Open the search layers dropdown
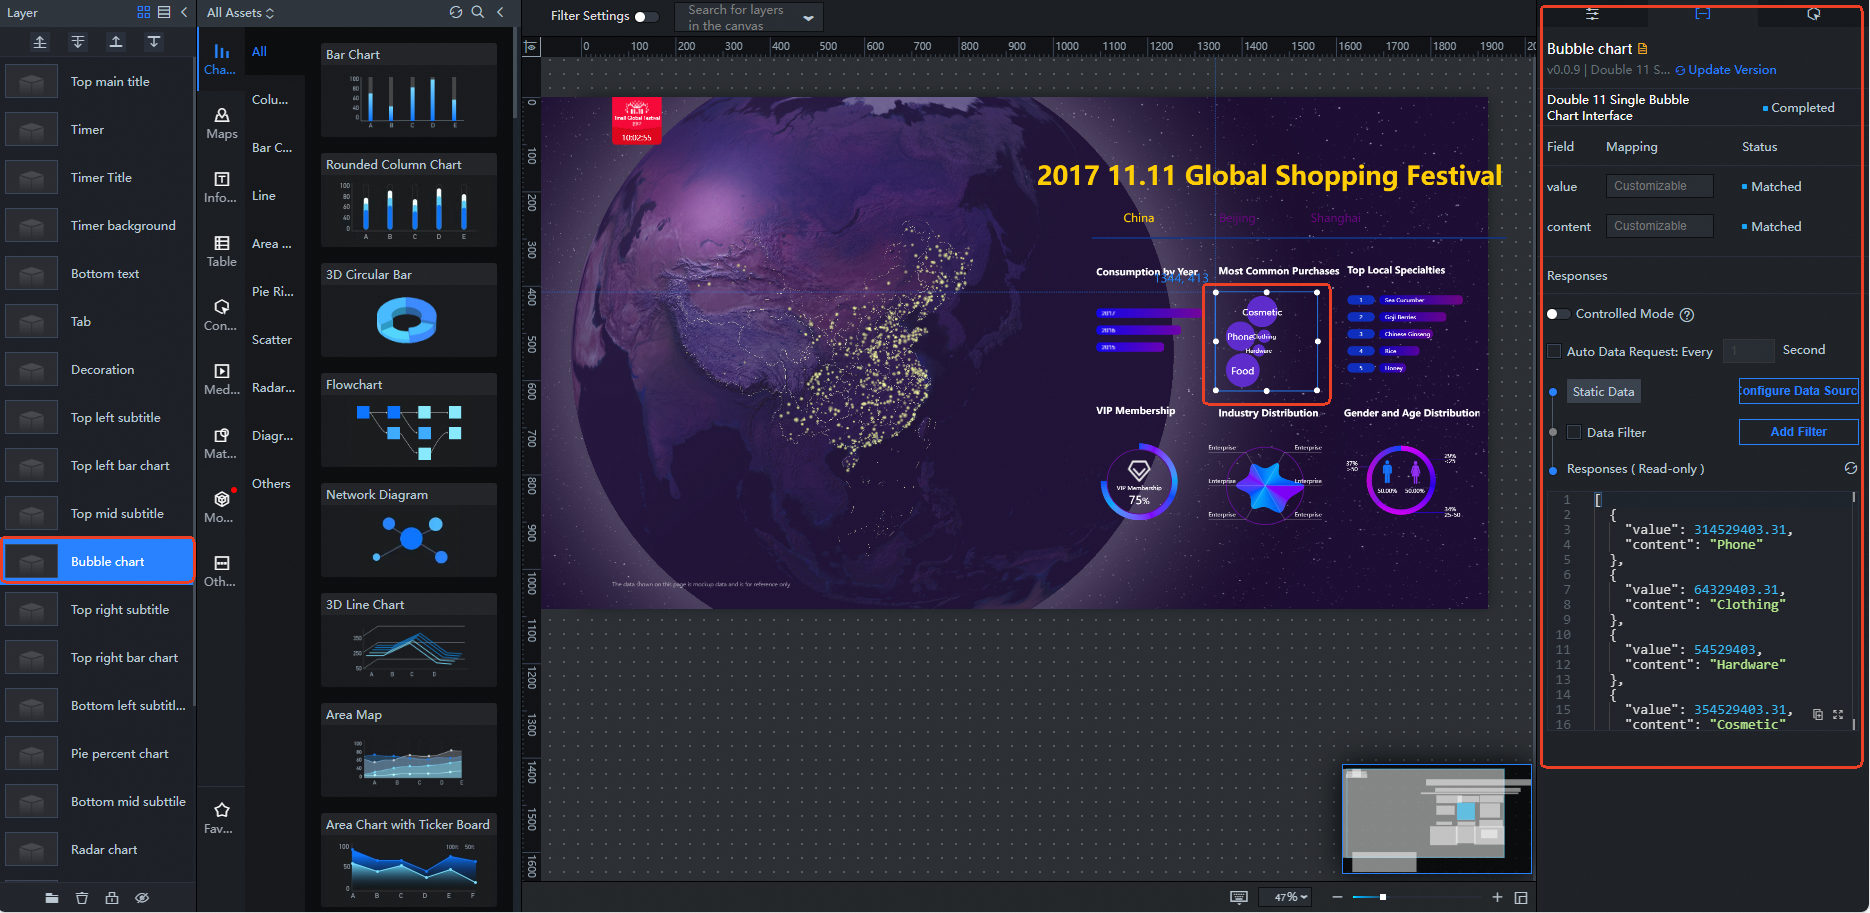 748,17
